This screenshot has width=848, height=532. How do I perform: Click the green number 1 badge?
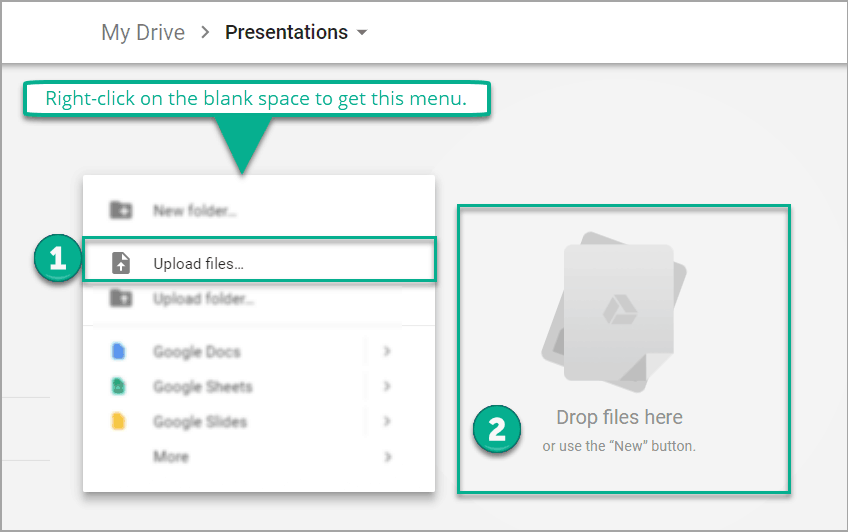click(57, 259)
